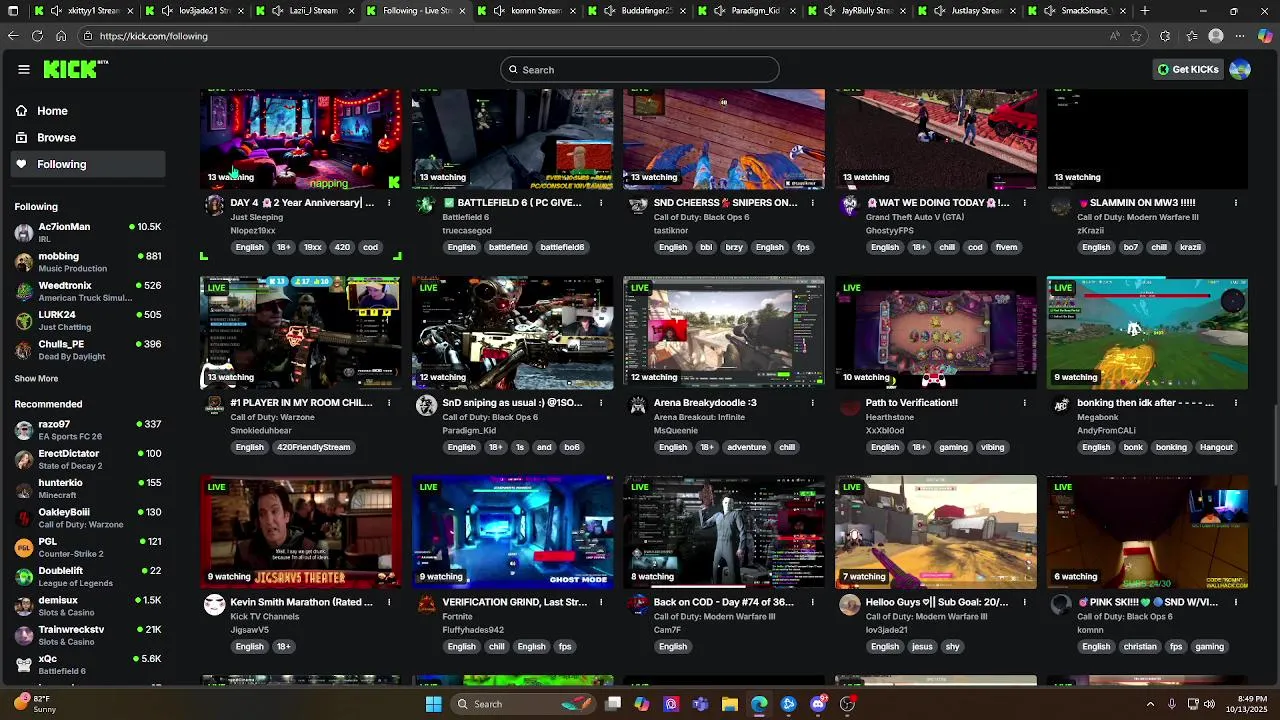
Task: Go back with browser back arrow
Action: click(x=13, y=36)
